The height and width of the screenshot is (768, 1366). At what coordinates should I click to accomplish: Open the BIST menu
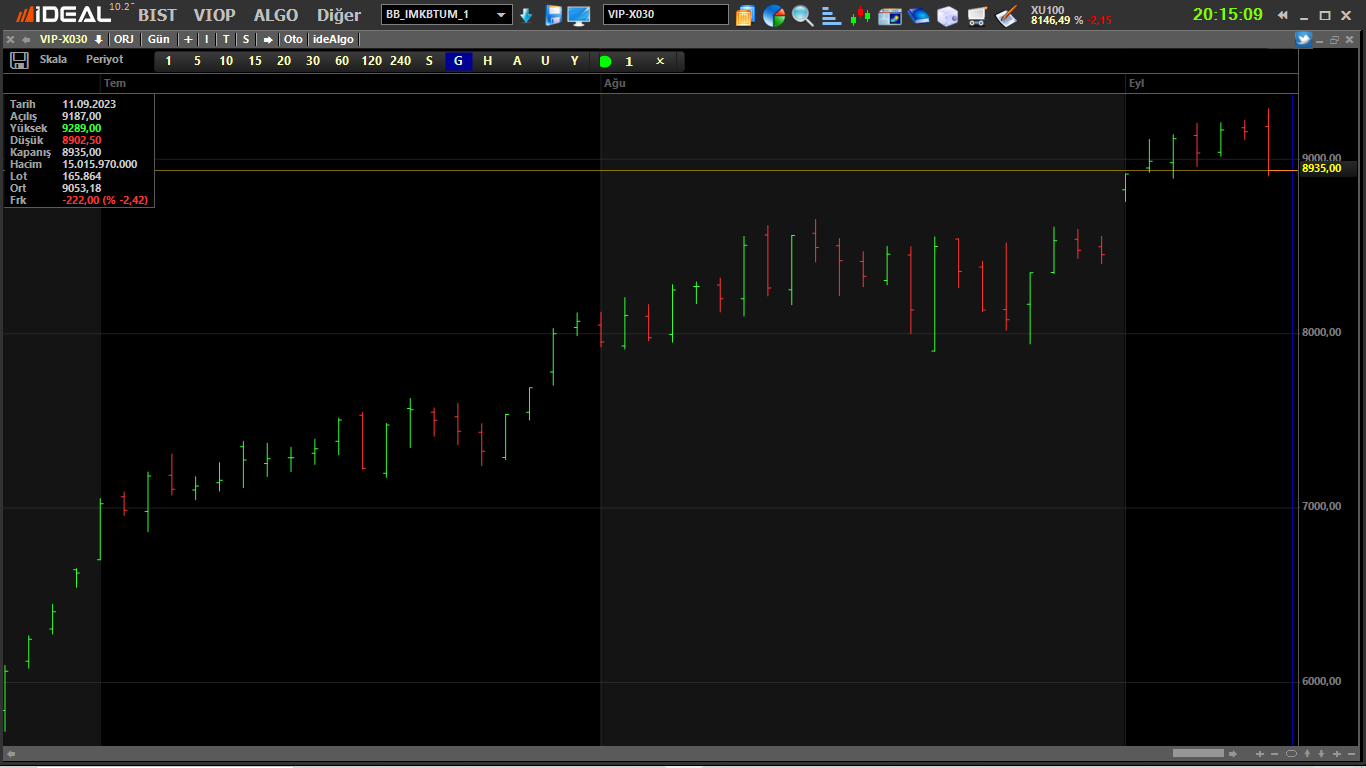(157, 15)
